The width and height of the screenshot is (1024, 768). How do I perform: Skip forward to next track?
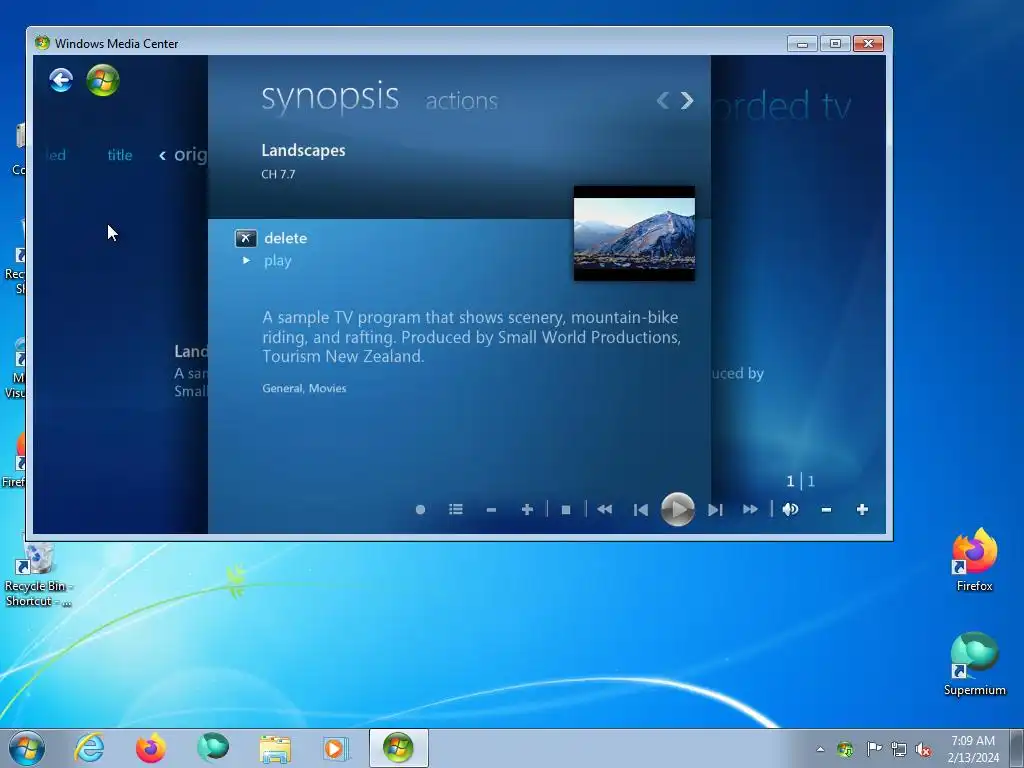click(715, 509)
